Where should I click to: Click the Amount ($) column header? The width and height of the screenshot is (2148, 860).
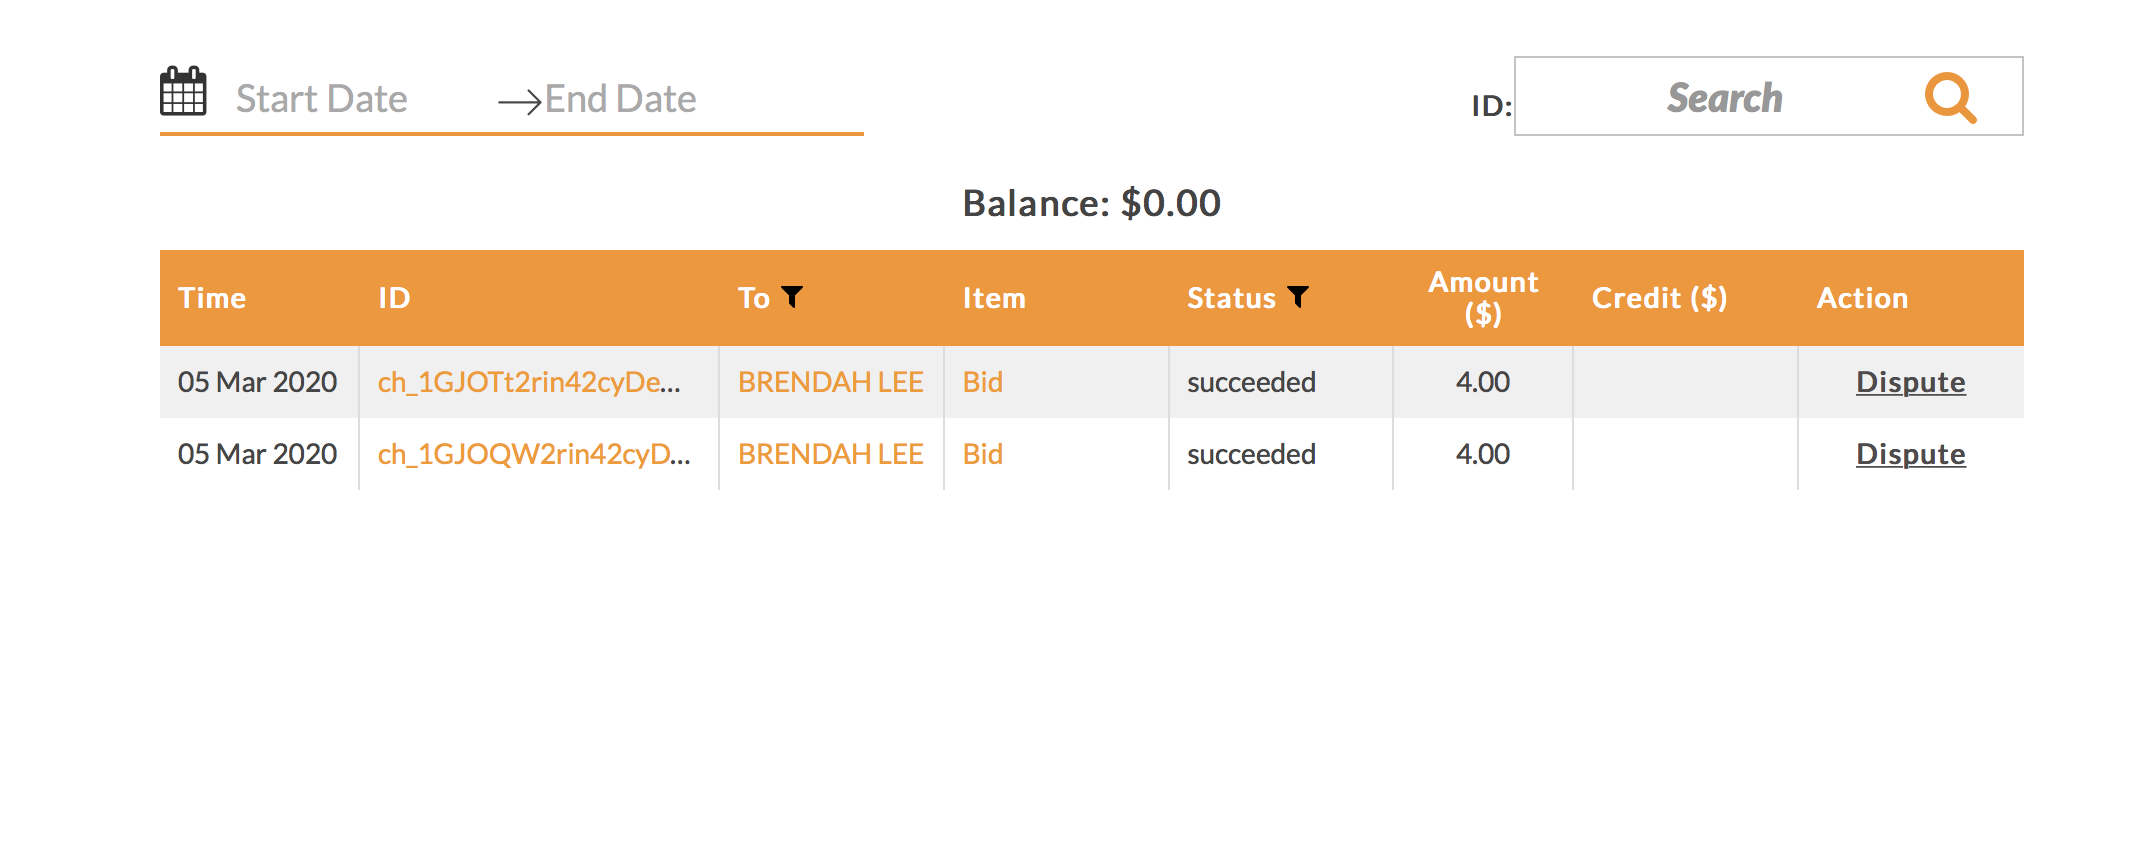(x=1482, y=298)
